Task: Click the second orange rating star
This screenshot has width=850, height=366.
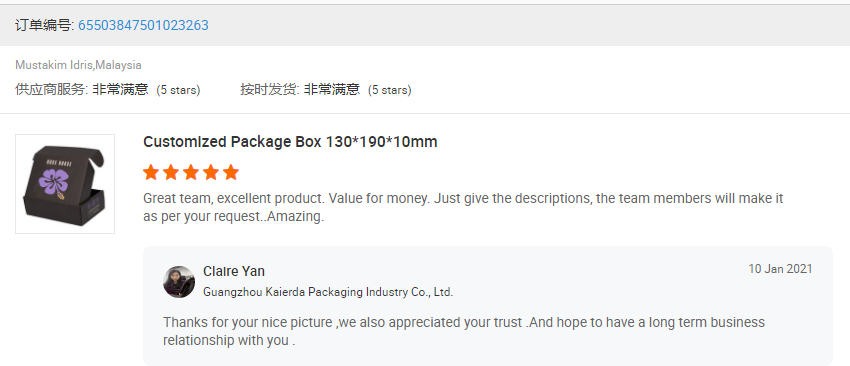Action: point(171,173)
